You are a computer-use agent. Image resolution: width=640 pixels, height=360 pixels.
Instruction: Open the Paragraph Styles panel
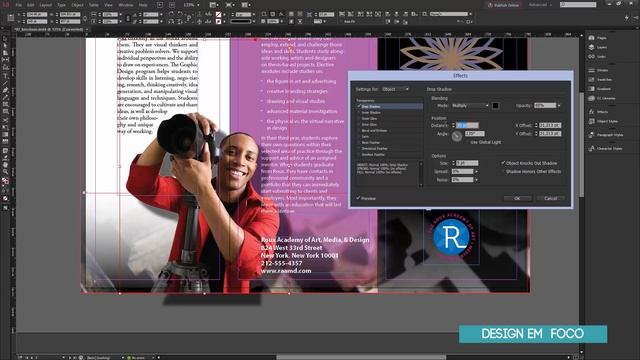click(605, 135)
